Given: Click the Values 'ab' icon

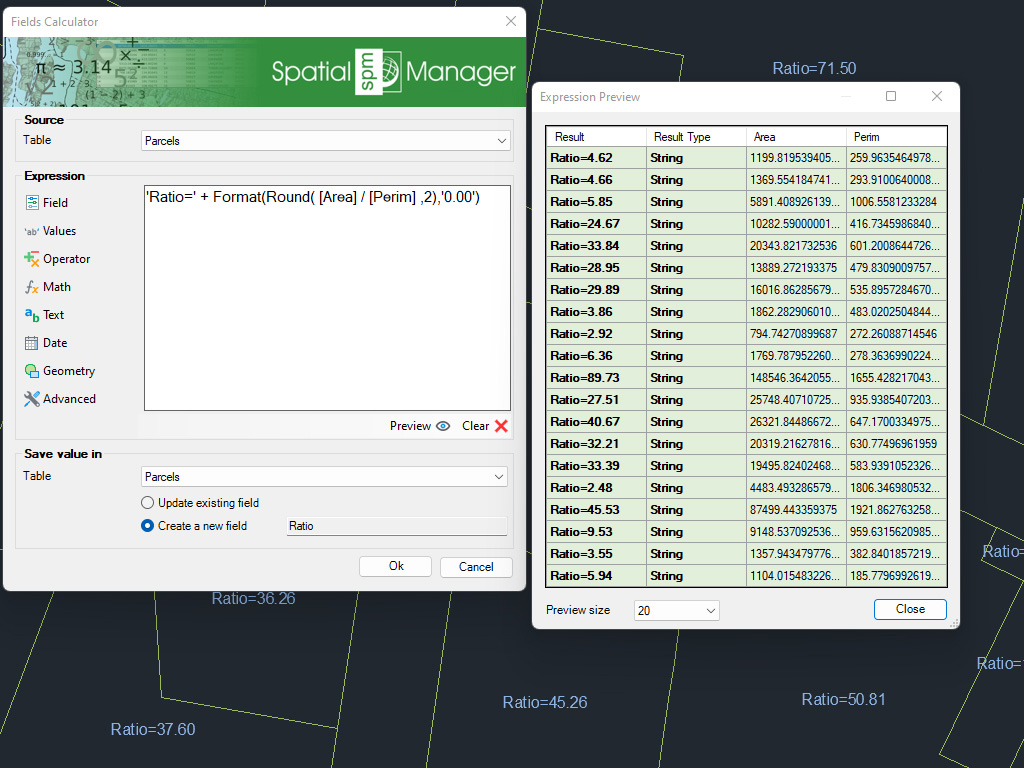Looking at the screenshot, I should tap(31, 231).
